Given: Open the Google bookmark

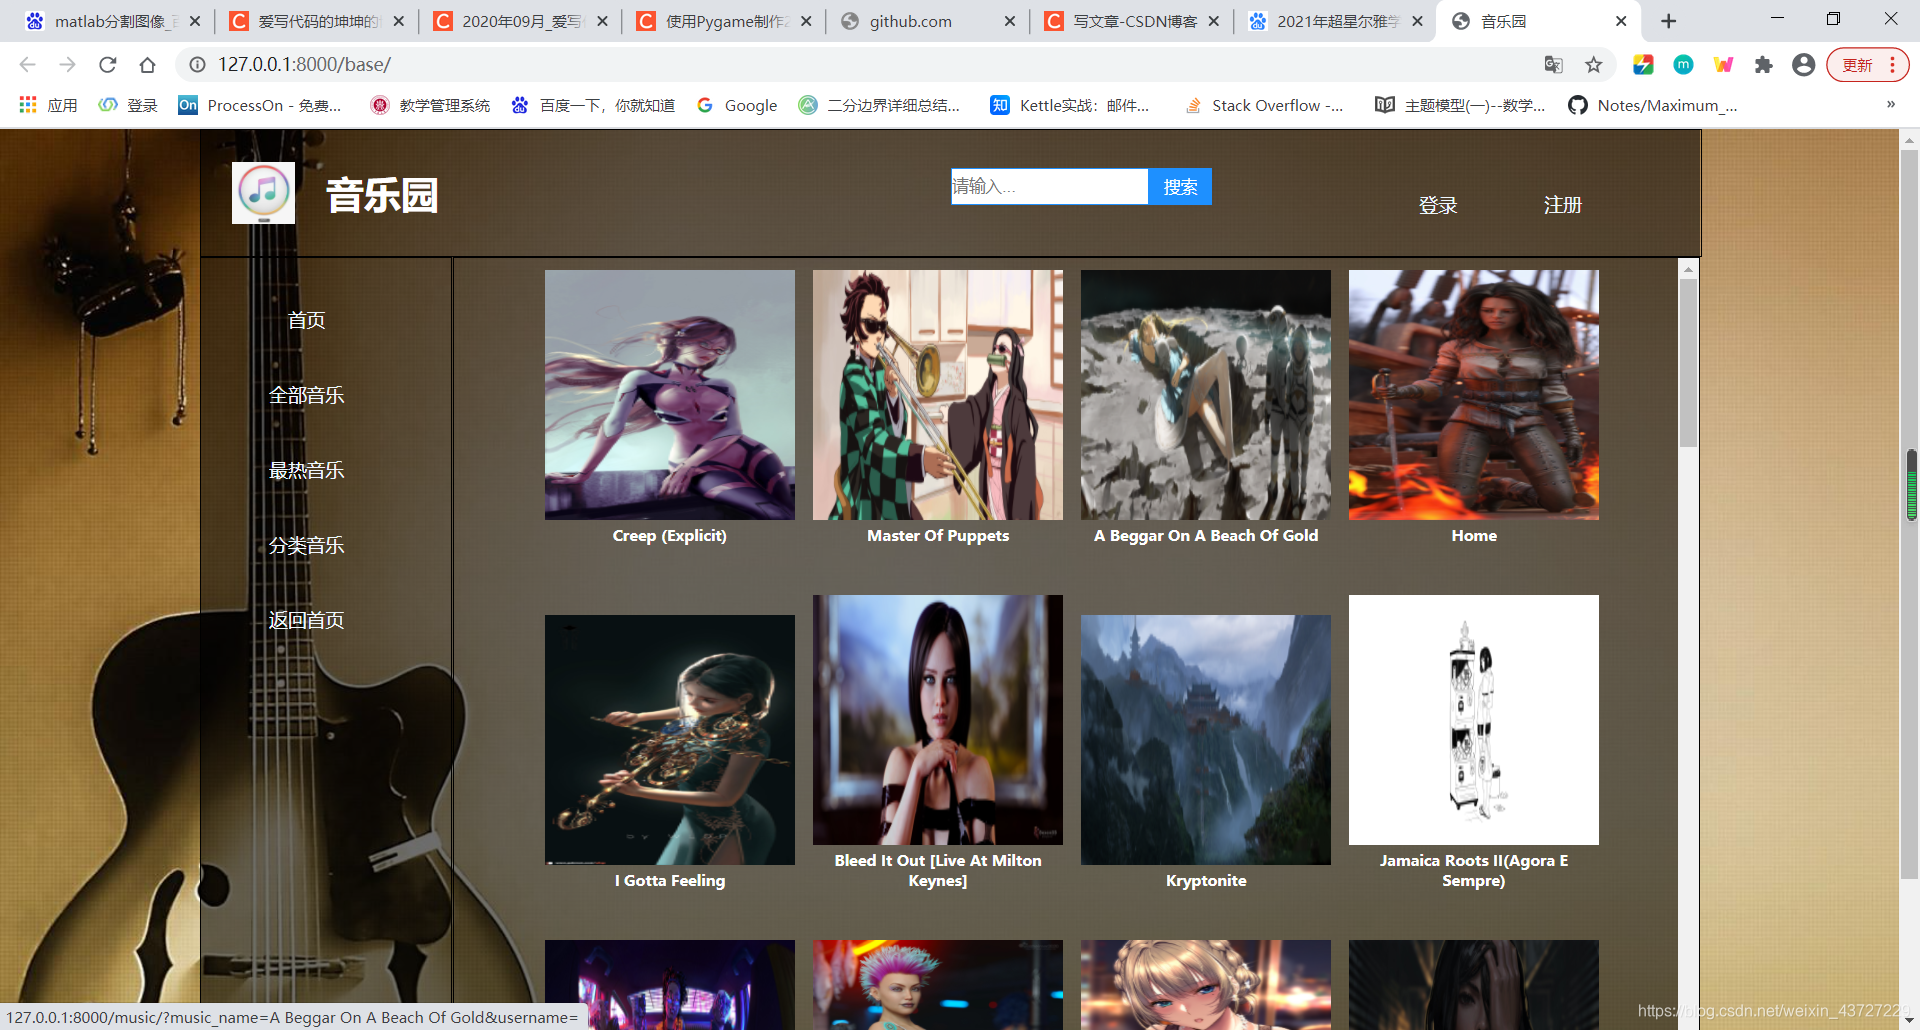Looking at the screenshot, I should [x=737, y=105].
